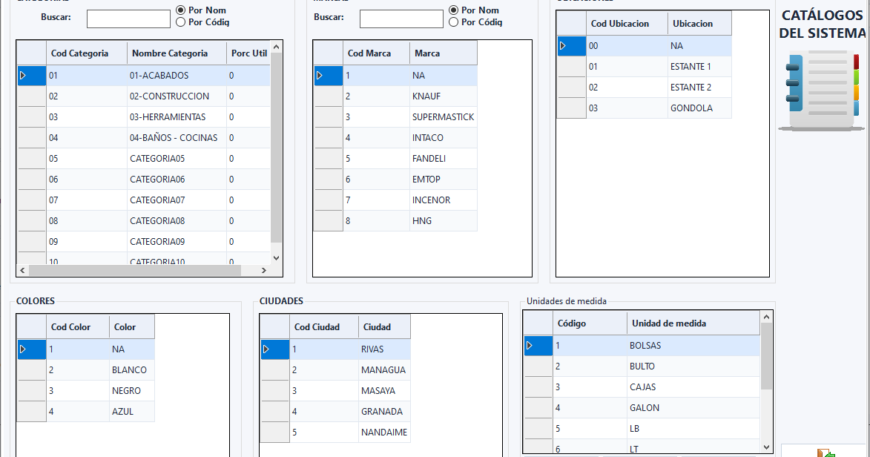Screen dimensions: 870x457
Task: Click Unidad de medida column header
Action: [693, 323]
